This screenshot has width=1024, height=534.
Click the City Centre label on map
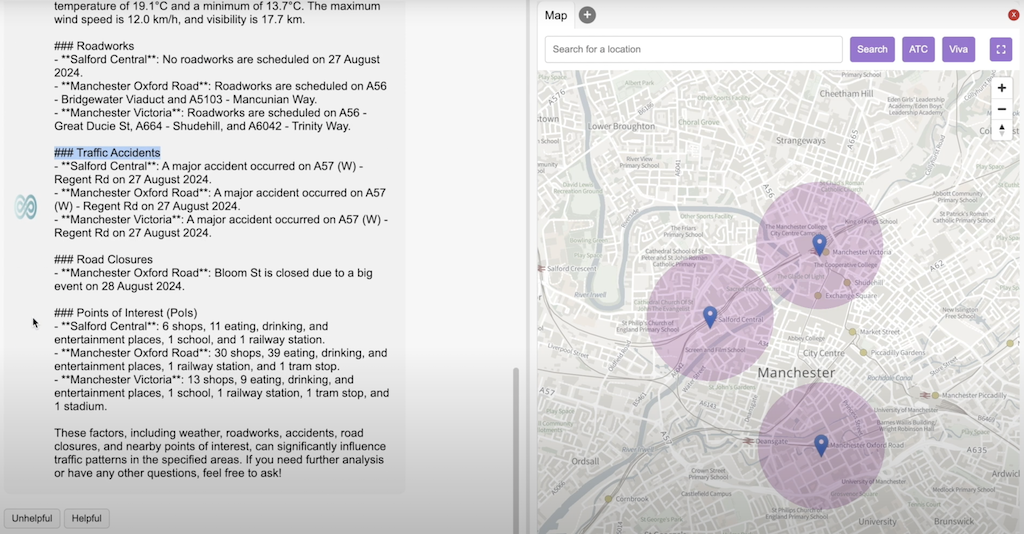(x=824, y=353)
